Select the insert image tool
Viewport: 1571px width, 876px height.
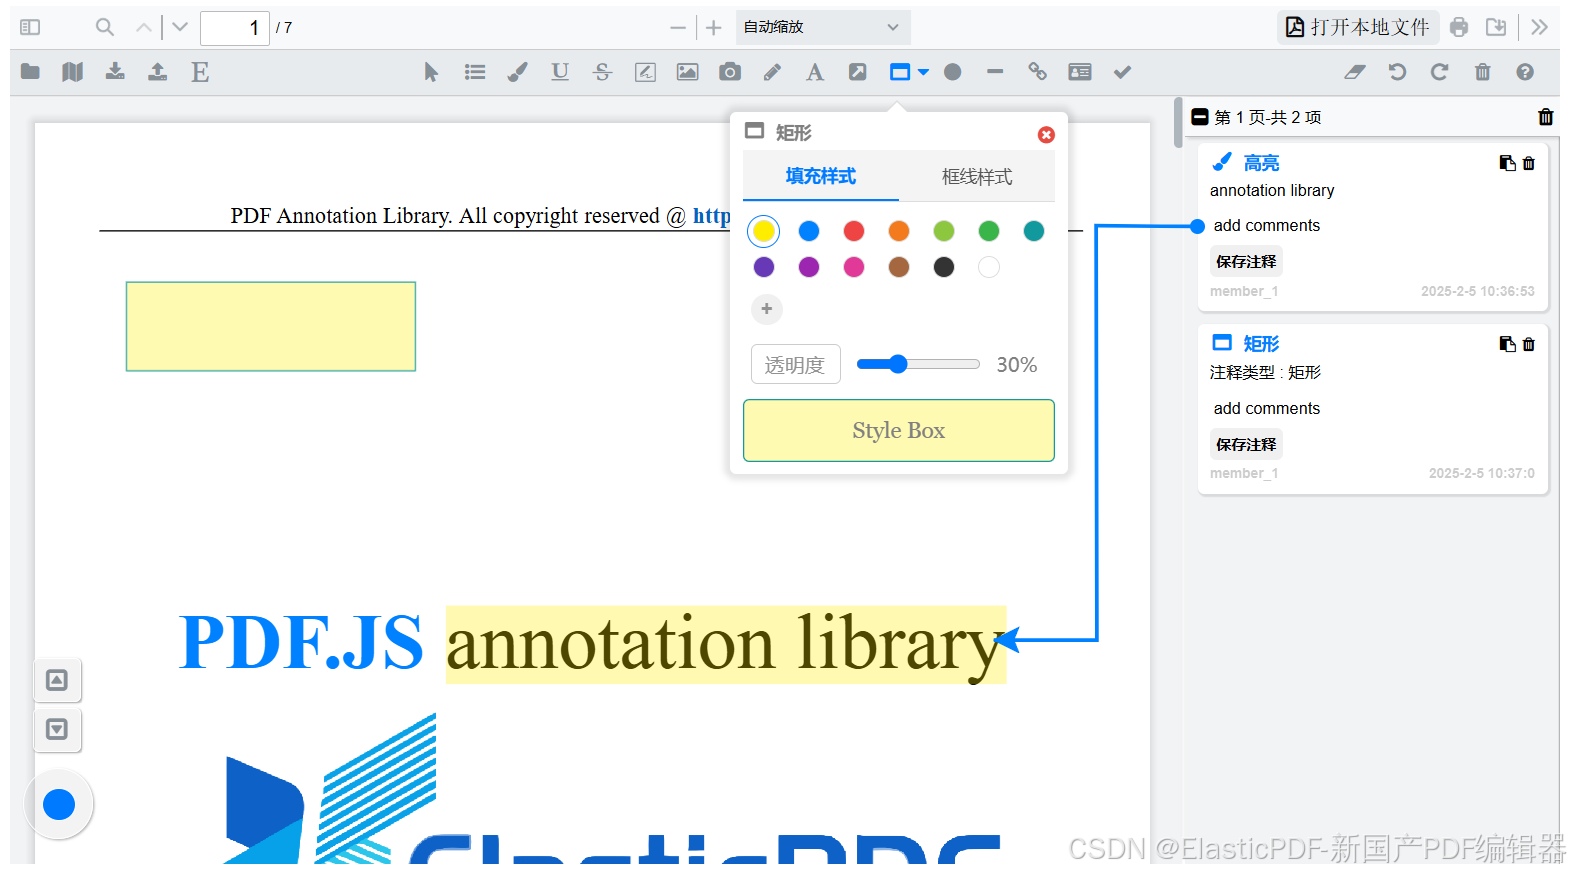click(688, 72)
